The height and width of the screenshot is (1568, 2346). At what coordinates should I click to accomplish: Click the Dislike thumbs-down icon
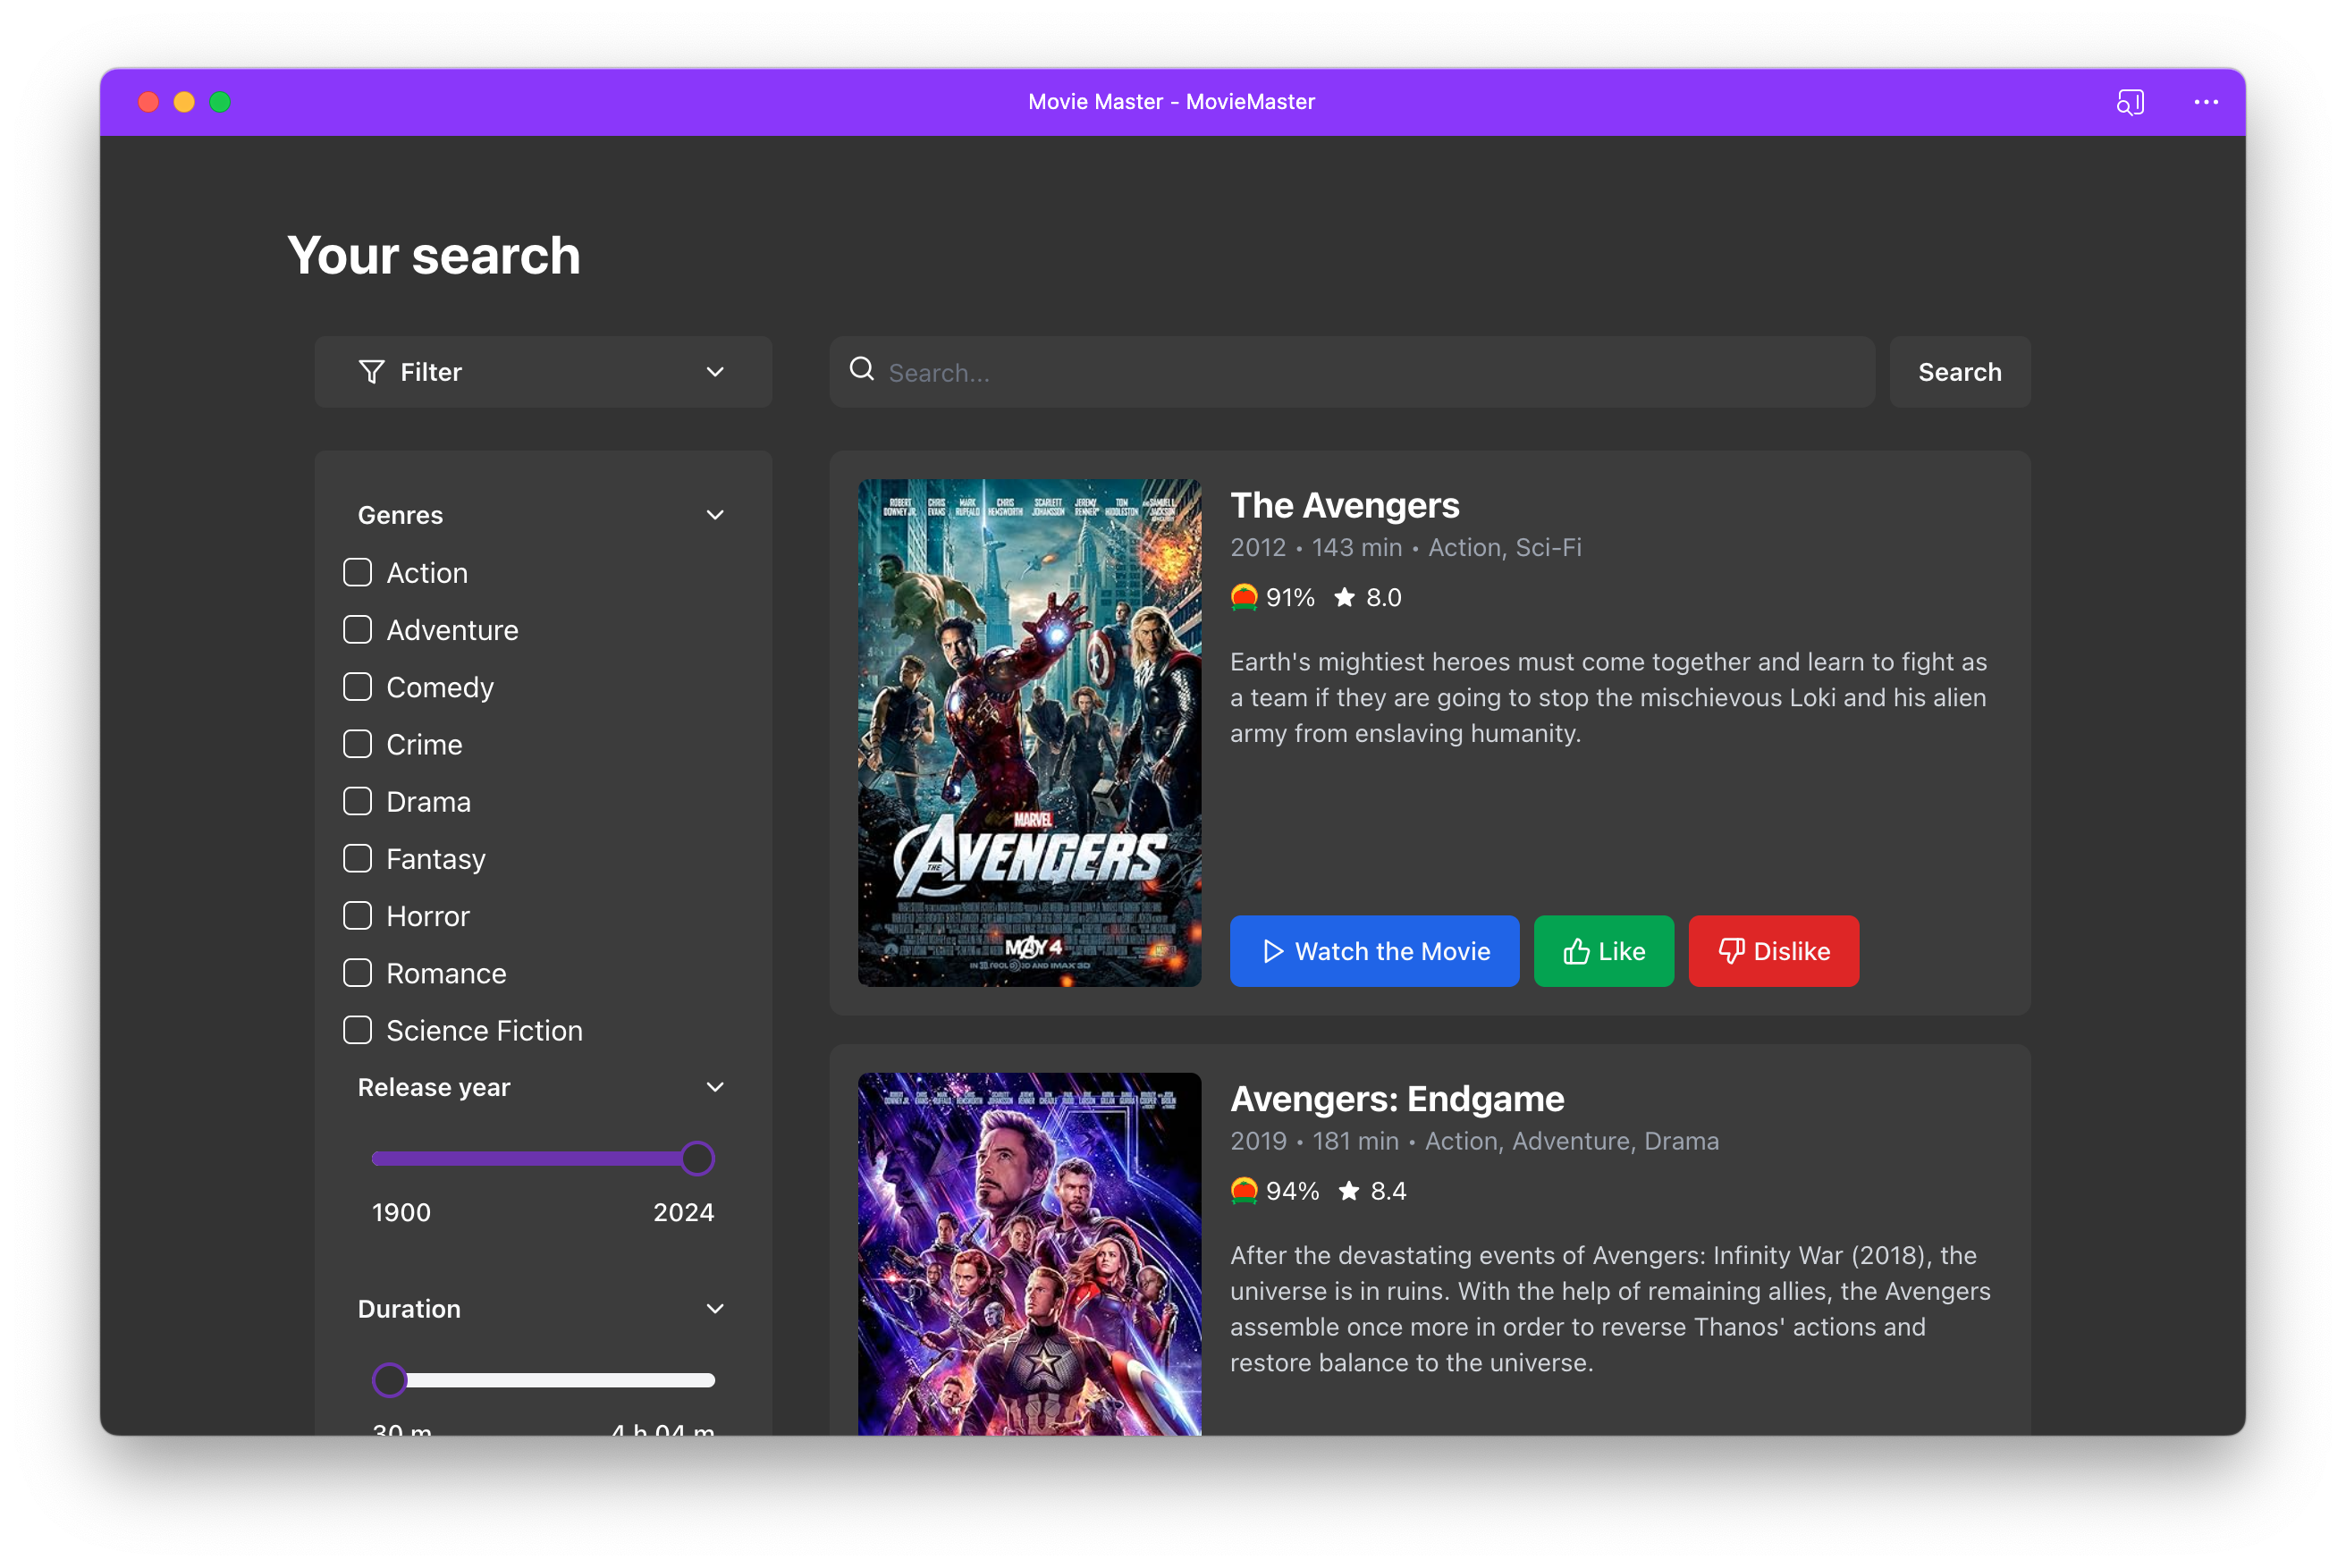click(x=1732, y=952)
